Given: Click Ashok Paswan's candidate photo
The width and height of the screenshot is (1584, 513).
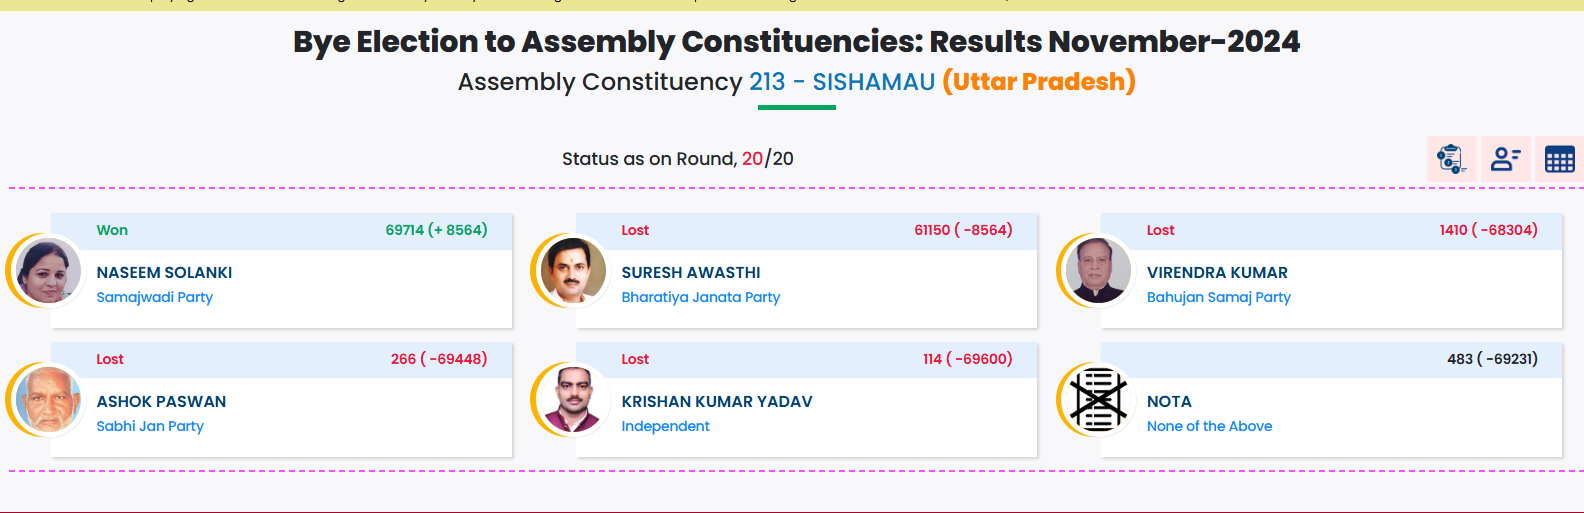Looking at the screenshot, I should (x=49, y=400).
